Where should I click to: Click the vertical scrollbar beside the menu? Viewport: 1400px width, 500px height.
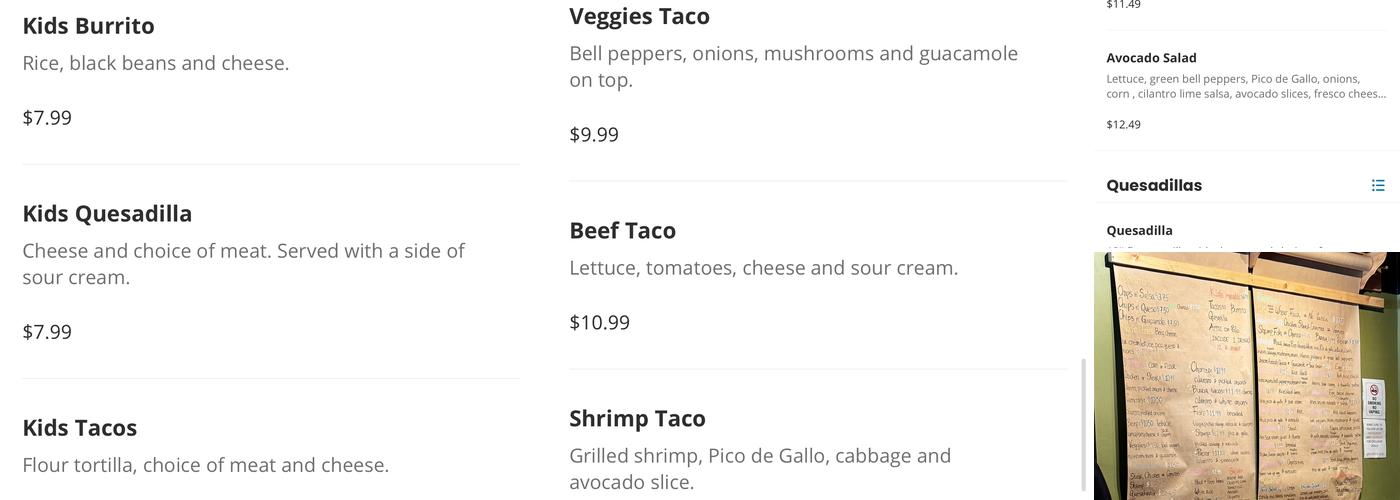(1085, 425)
